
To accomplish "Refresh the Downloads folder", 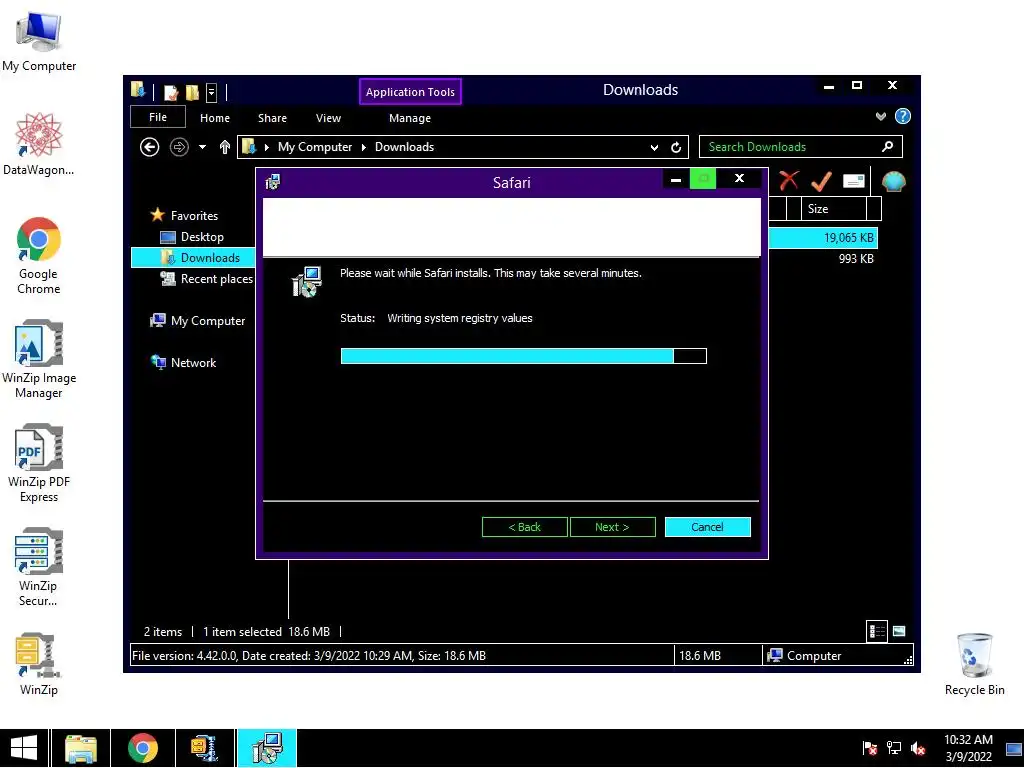I will 676,148.
